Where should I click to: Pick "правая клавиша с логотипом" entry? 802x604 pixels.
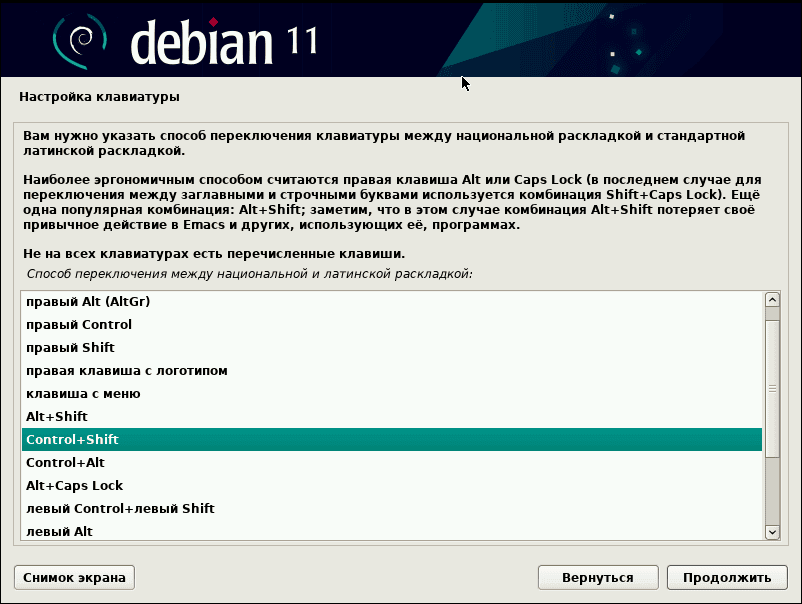click(x=392, y=371)
